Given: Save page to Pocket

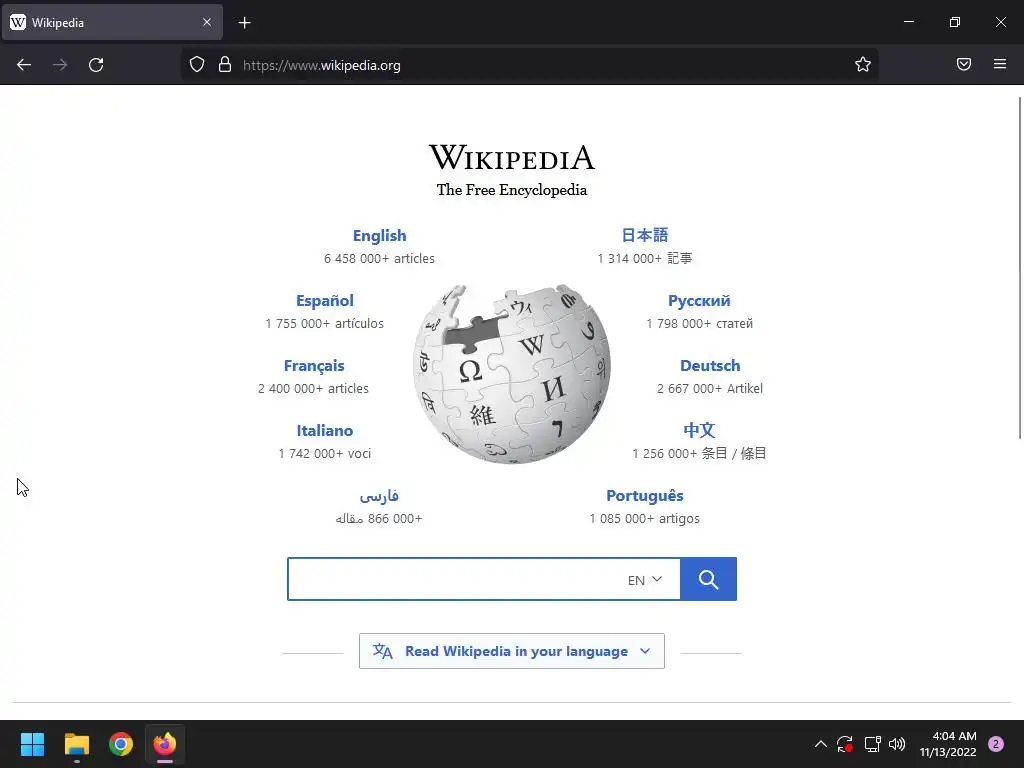Looking at the screenshot, I should point(964,64).
